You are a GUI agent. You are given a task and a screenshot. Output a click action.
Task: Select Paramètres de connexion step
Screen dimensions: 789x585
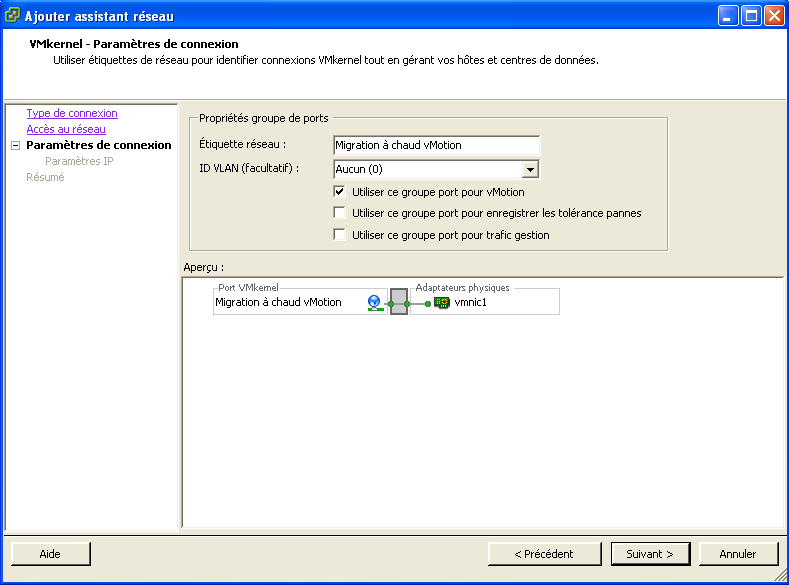(98, 145)
